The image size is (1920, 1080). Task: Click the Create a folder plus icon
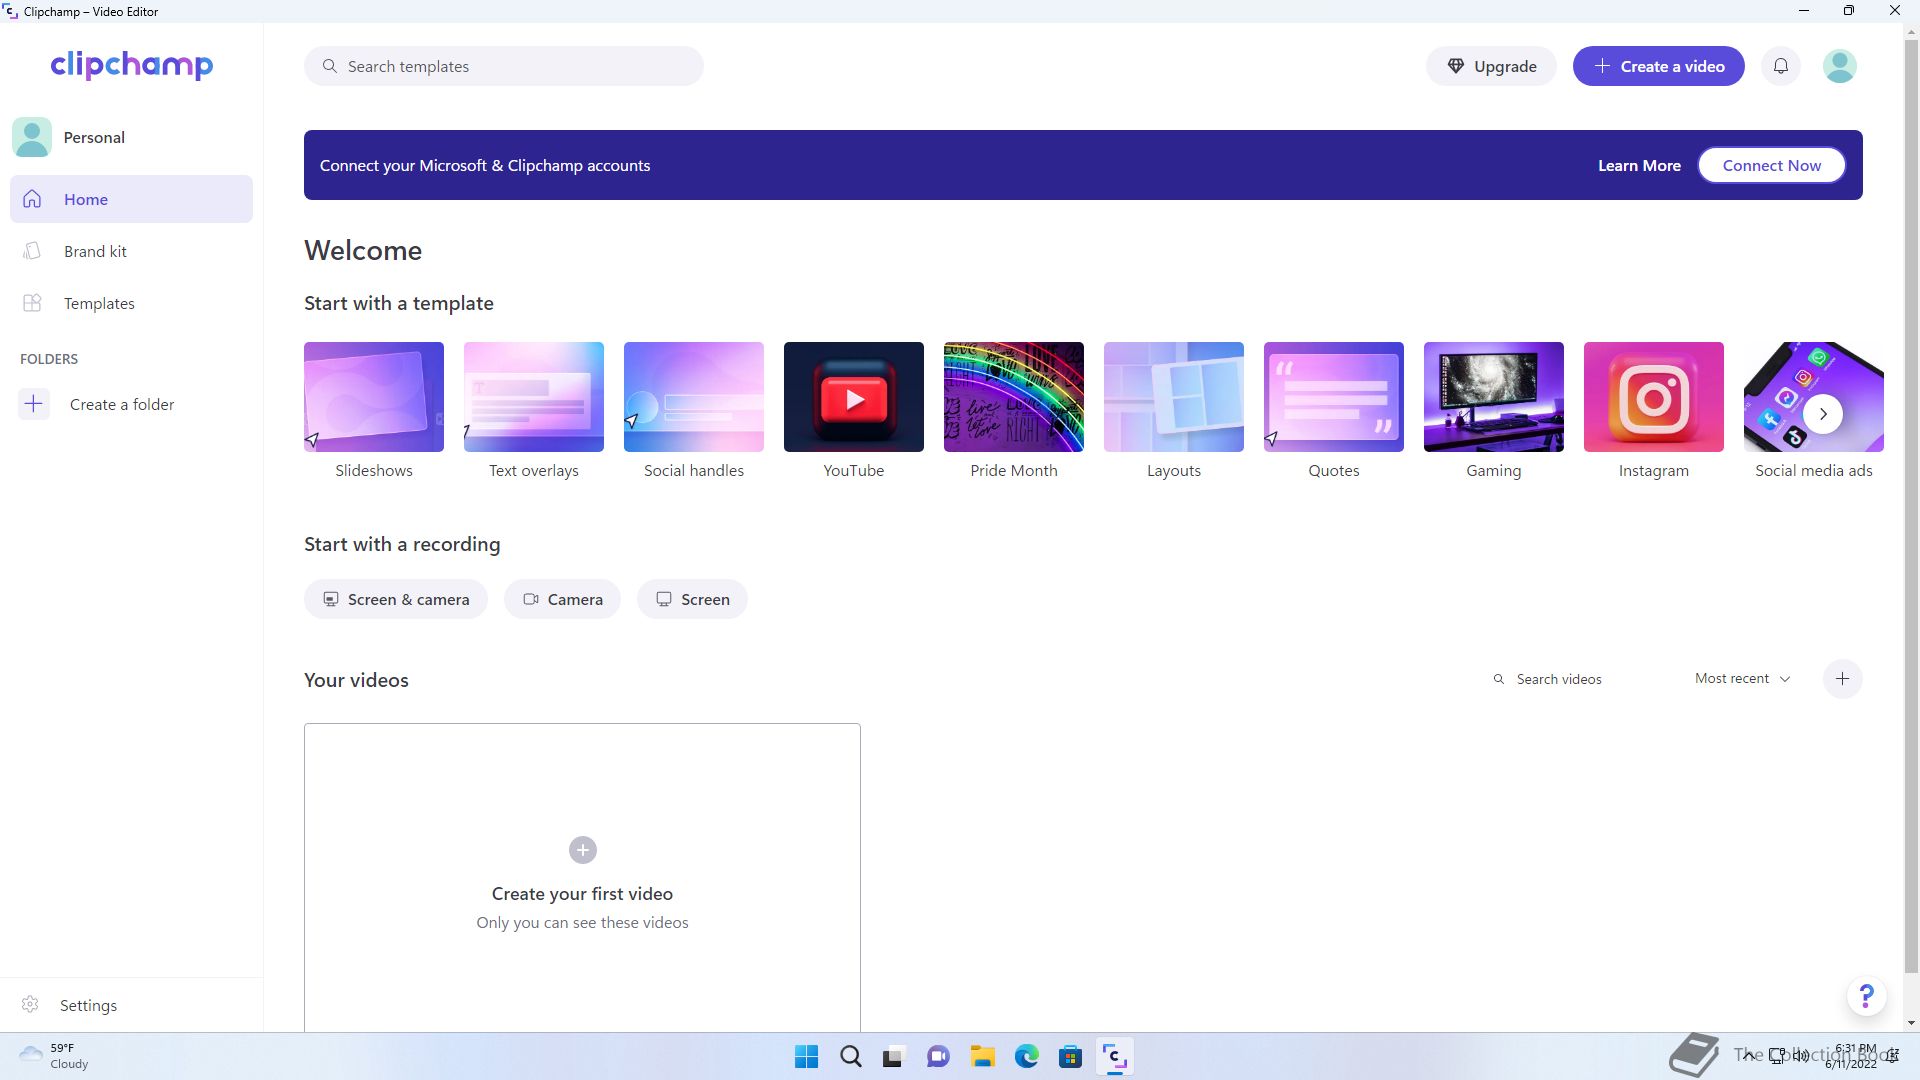34,404
